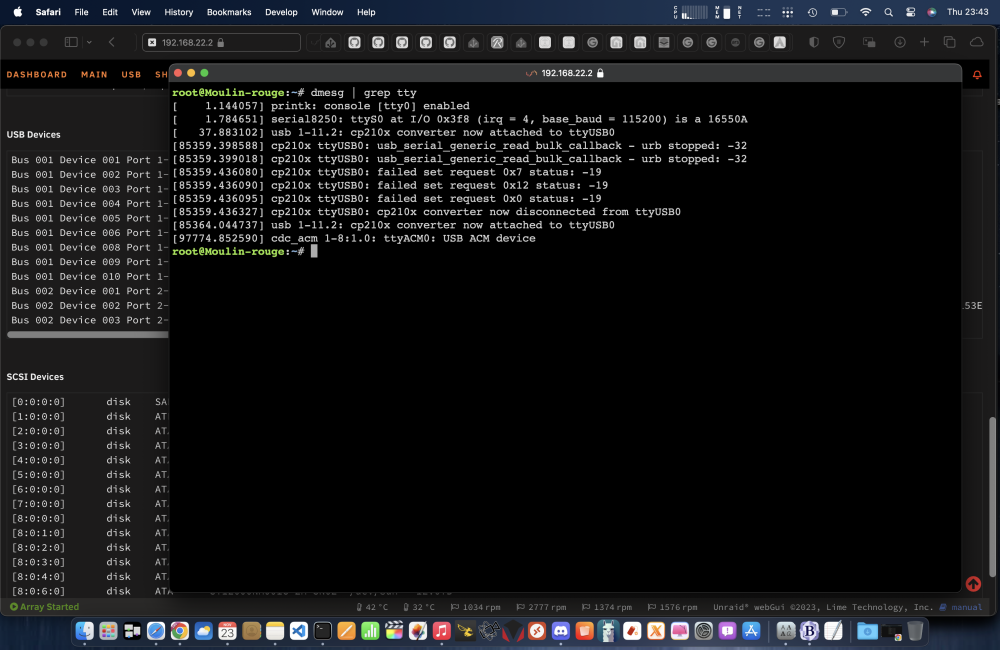1000x650 pixels.
Task: Open the View menu
Action: [141, 12]
